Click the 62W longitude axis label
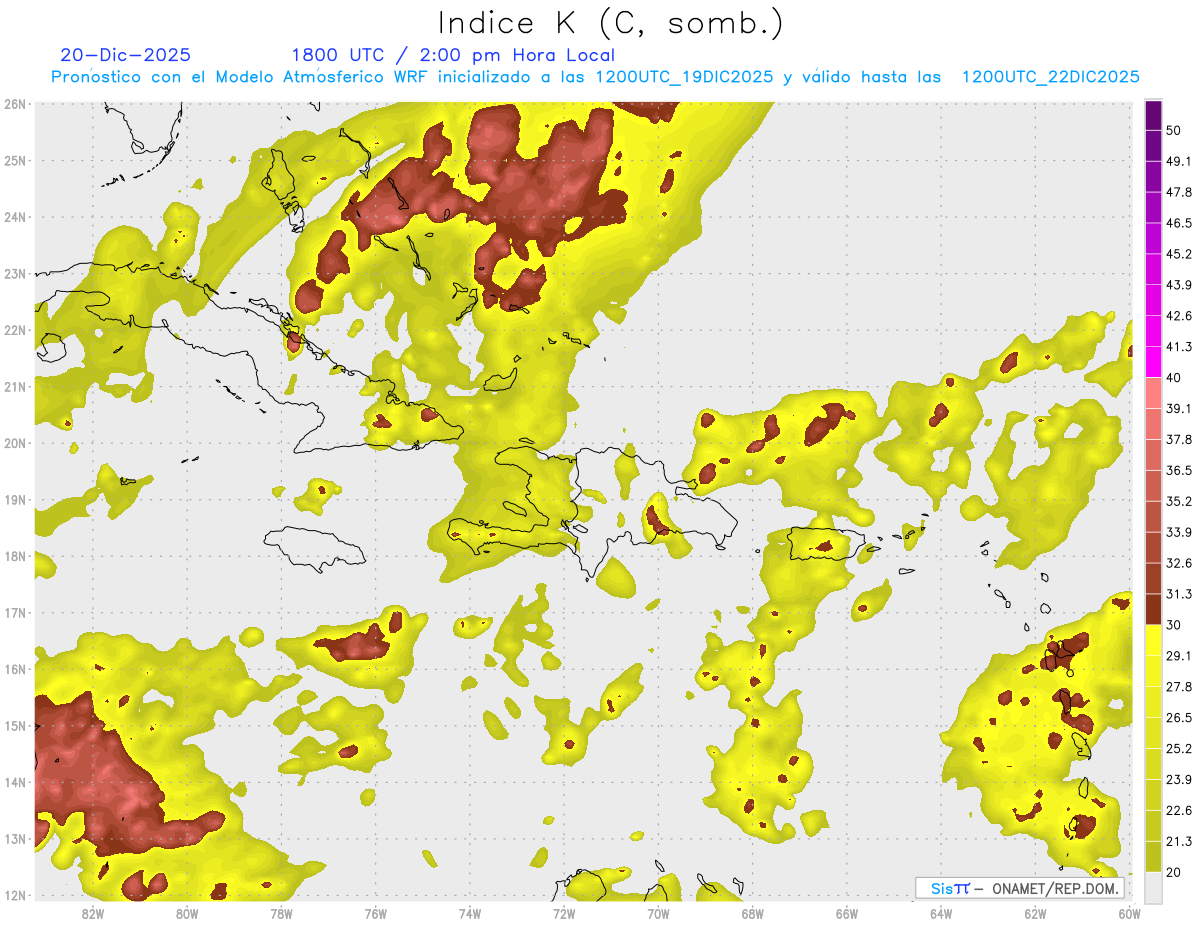 click(x=1035, y=914)
